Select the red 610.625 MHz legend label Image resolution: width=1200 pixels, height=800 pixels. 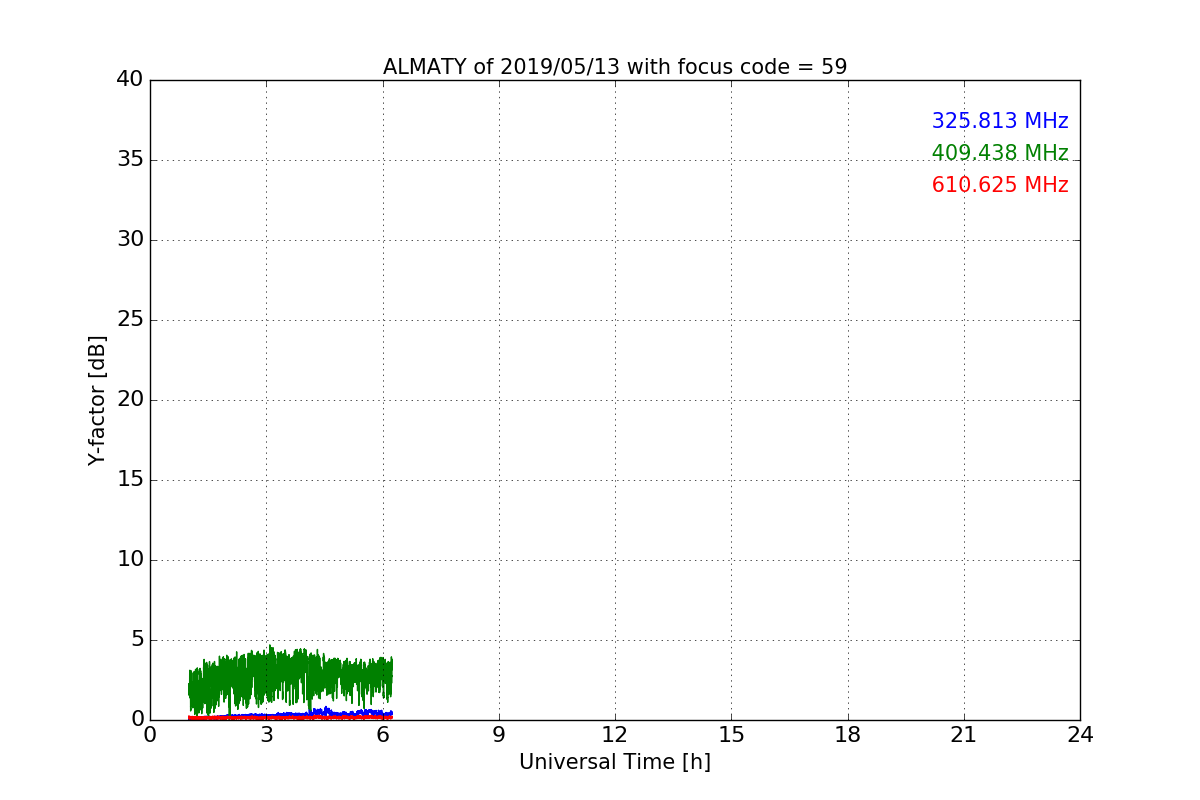(1000, 185)
